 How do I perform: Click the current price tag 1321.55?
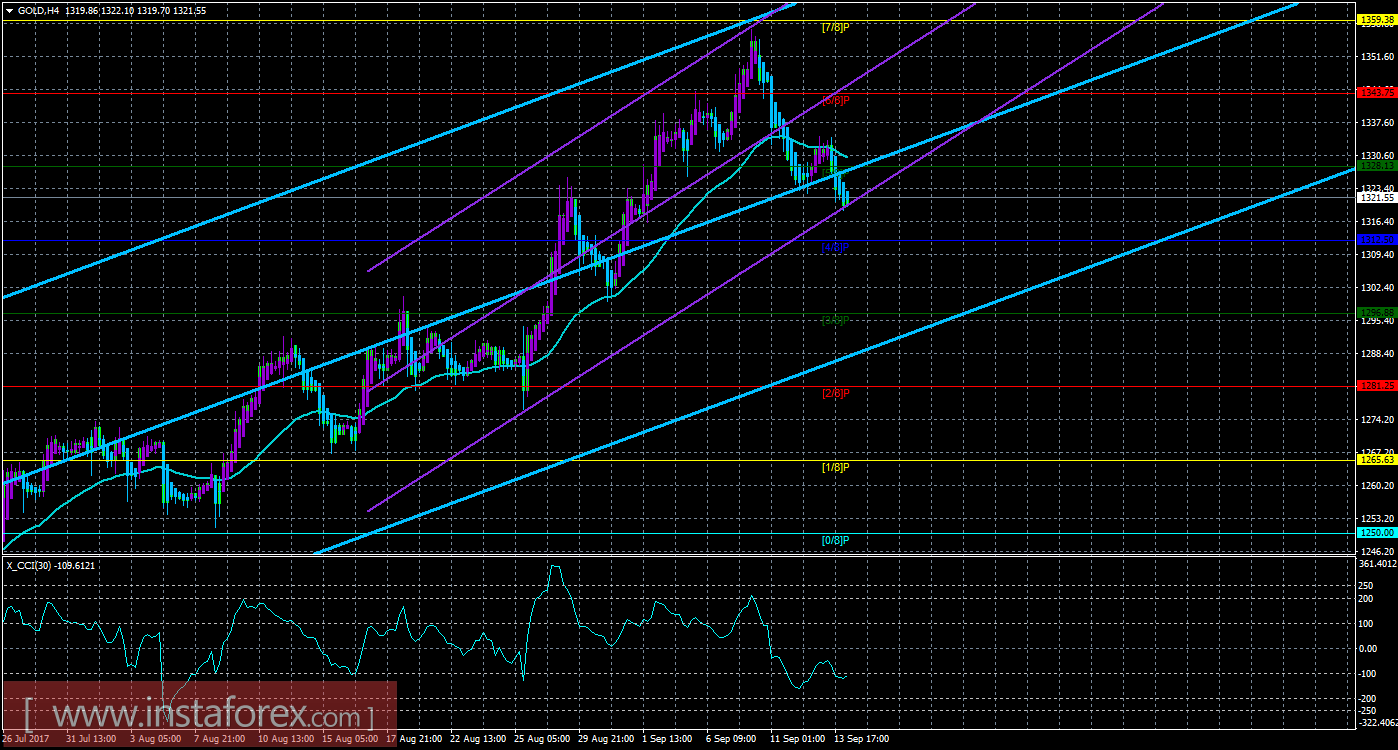(x=1376, y=198)
